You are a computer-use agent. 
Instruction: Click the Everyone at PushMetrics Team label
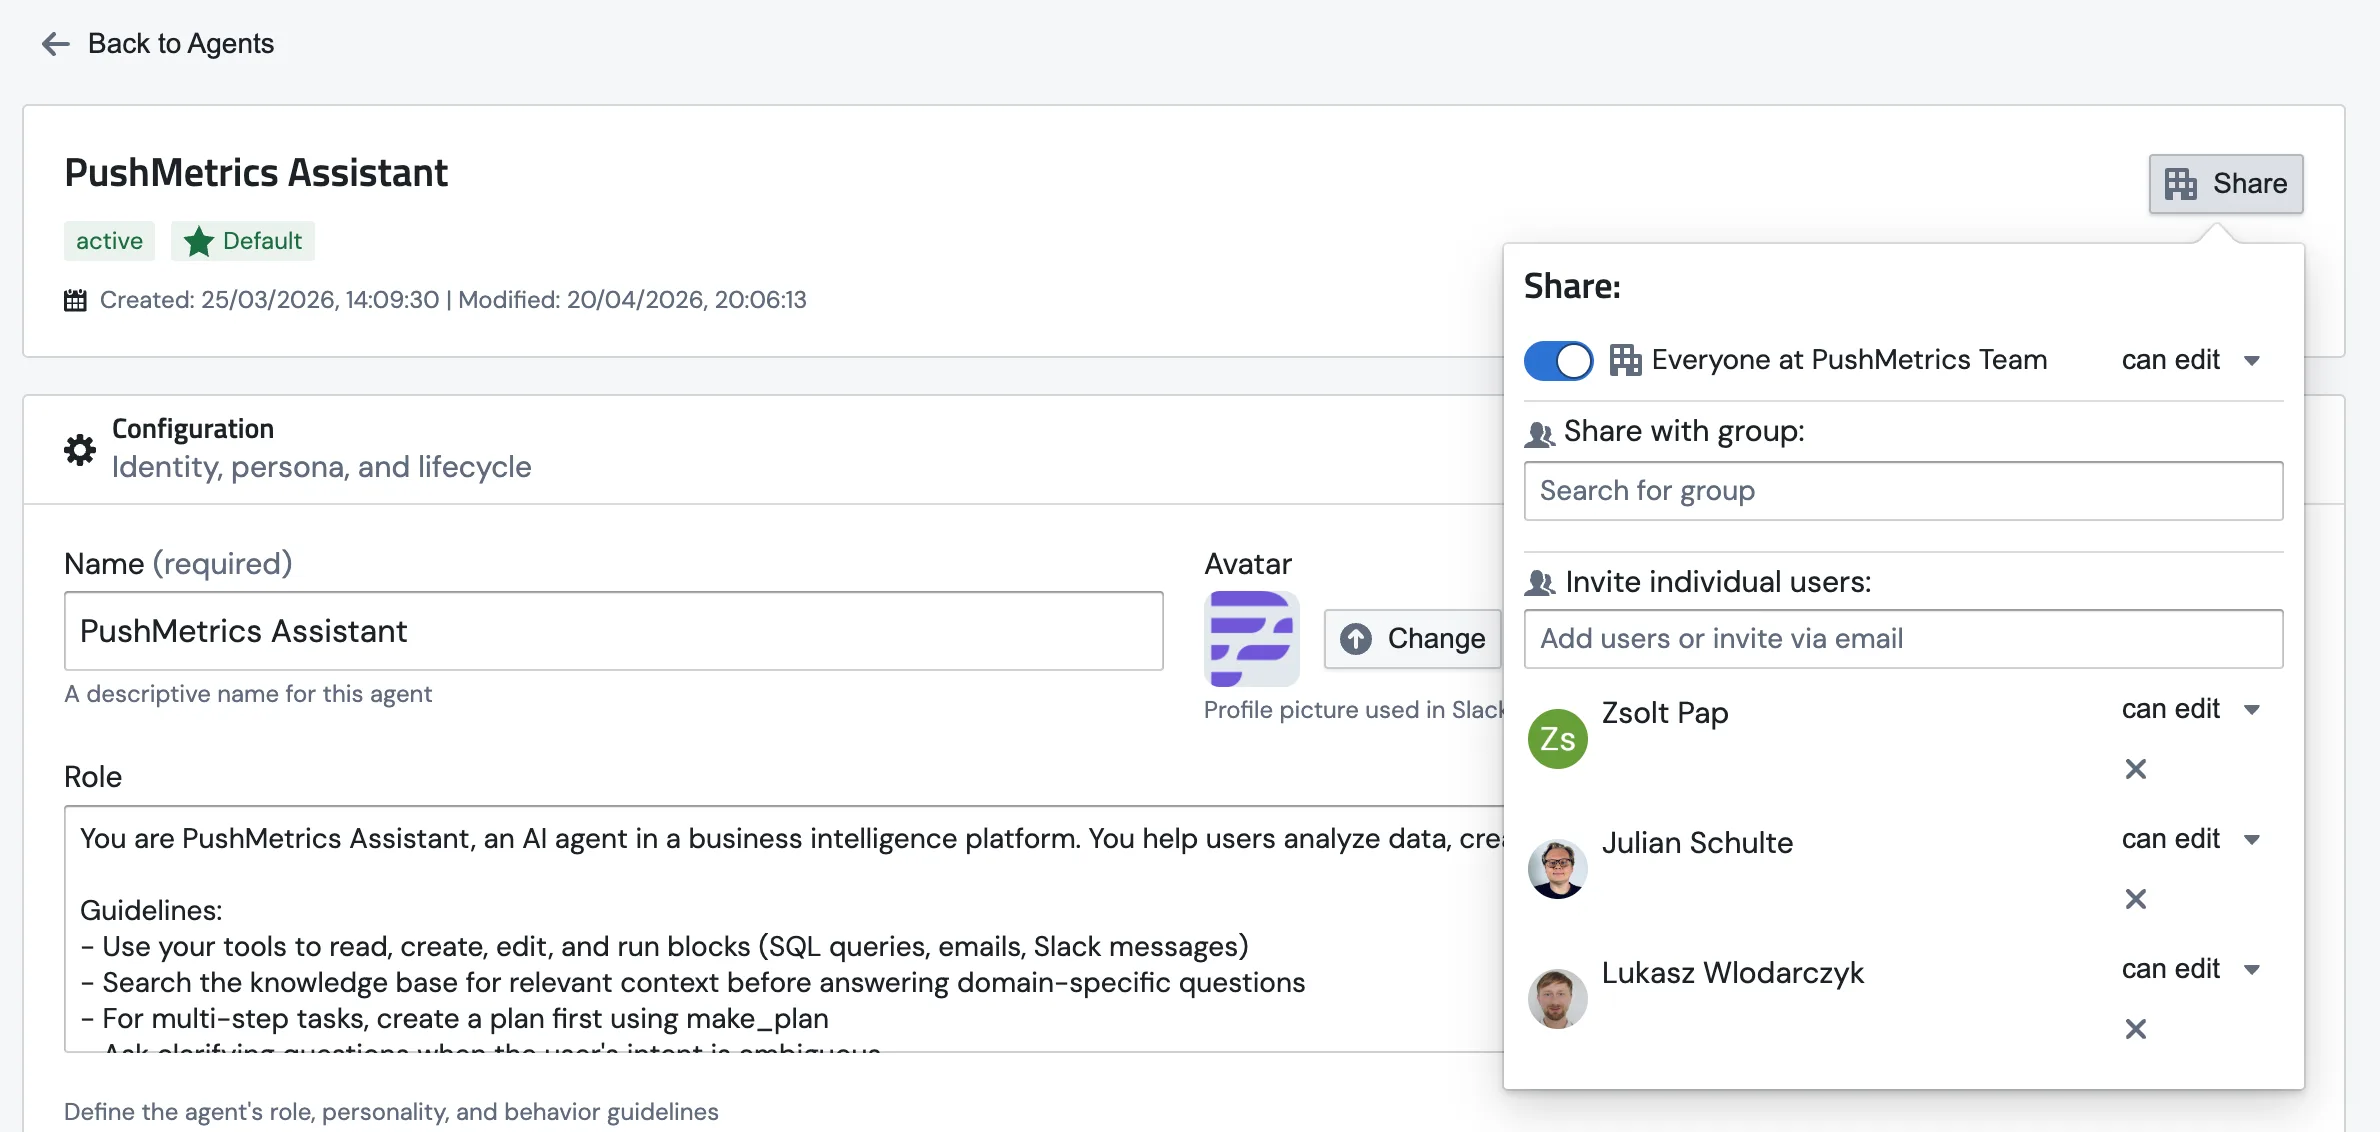1849,360
